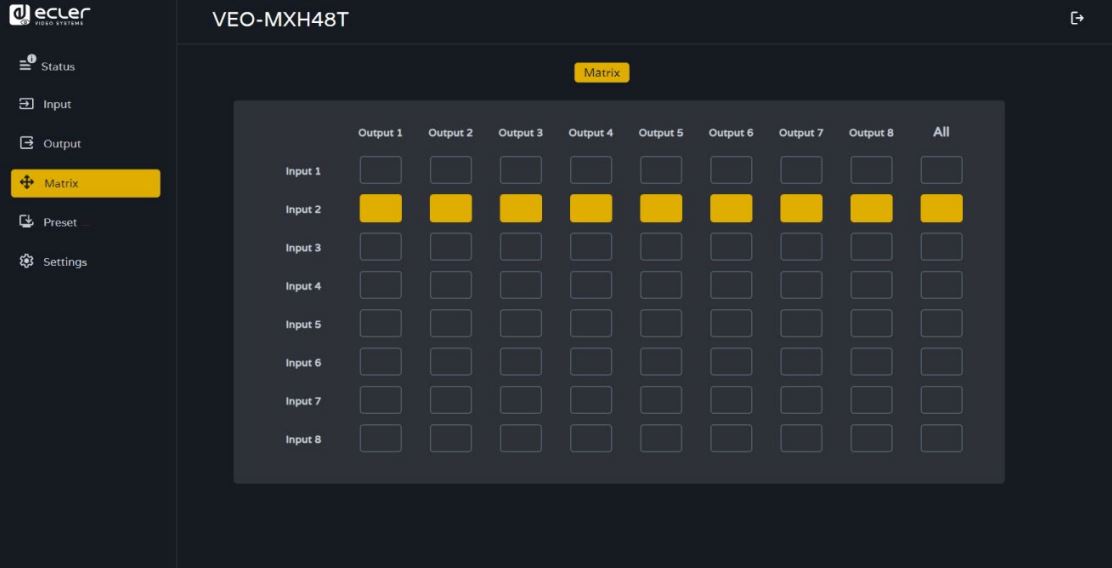Select the Matrix sidebar item
Image resolution: width=1112 pixels, height=568 pixels.
click(x=85, y=183)
